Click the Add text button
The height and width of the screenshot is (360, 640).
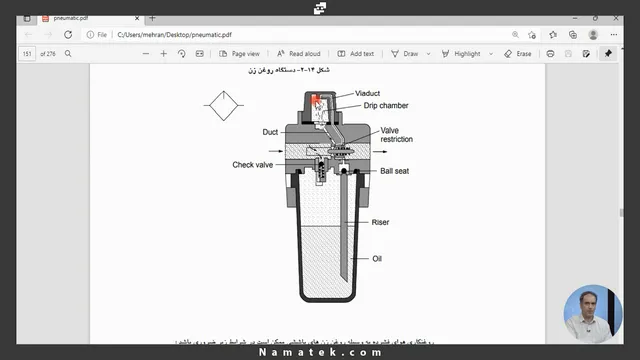click(356, 54)
